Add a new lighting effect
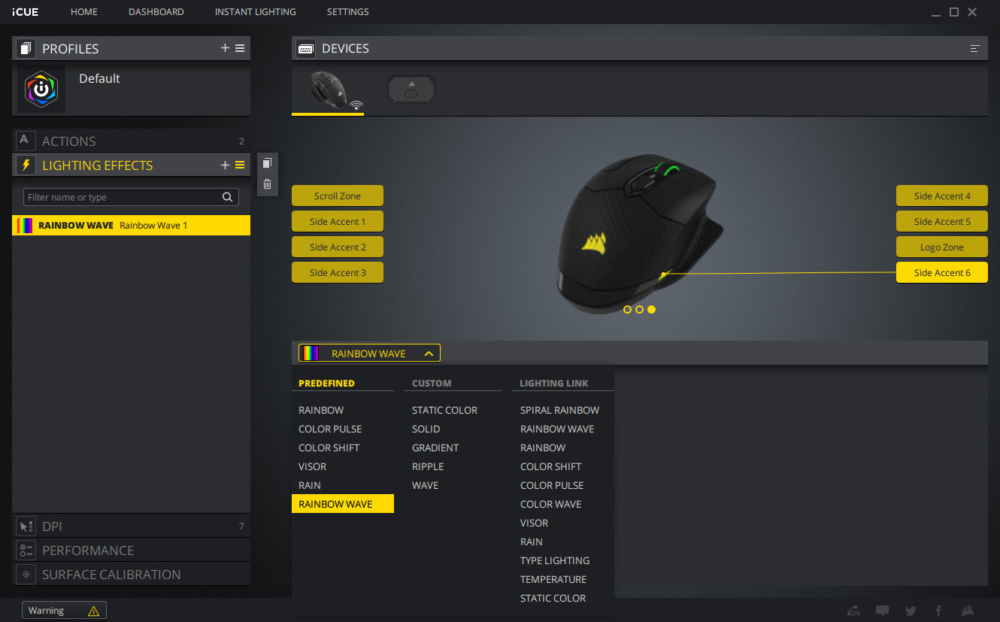The height and width of the screenshot is (622, 1000). pos(224,165)
